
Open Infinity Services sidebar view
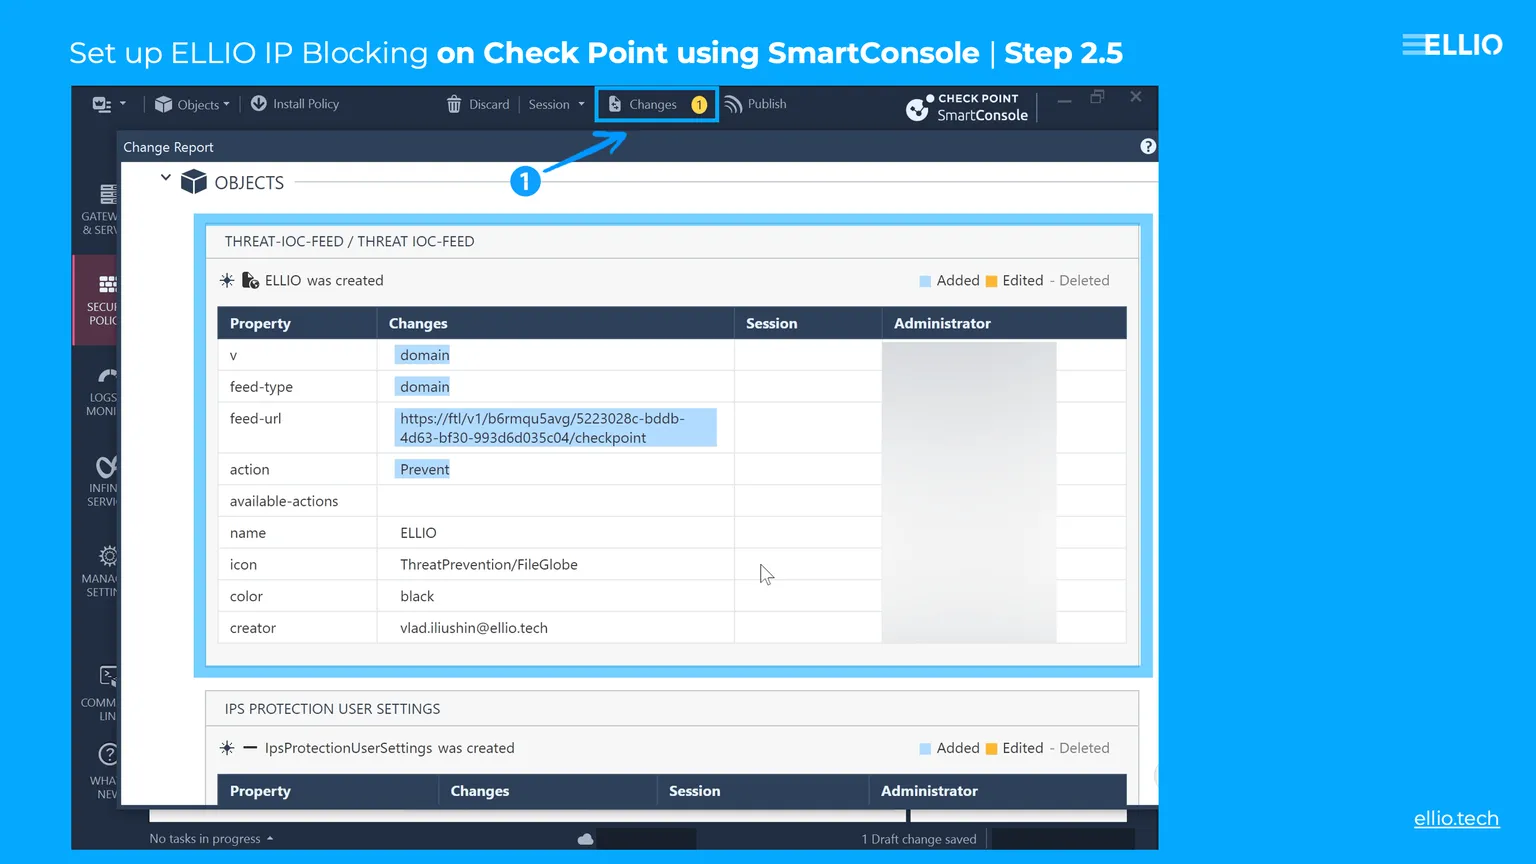tap(100, 481)
